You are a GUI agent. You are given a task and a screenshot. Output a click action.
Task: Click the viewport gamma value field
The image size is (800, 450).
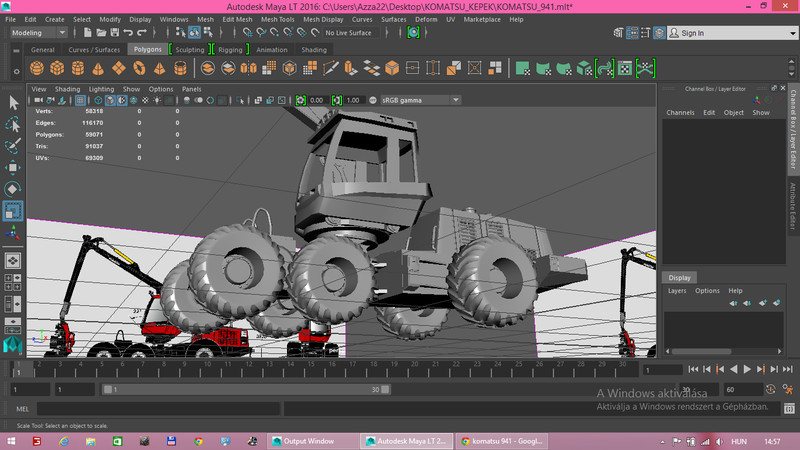(x=353, y=101)
